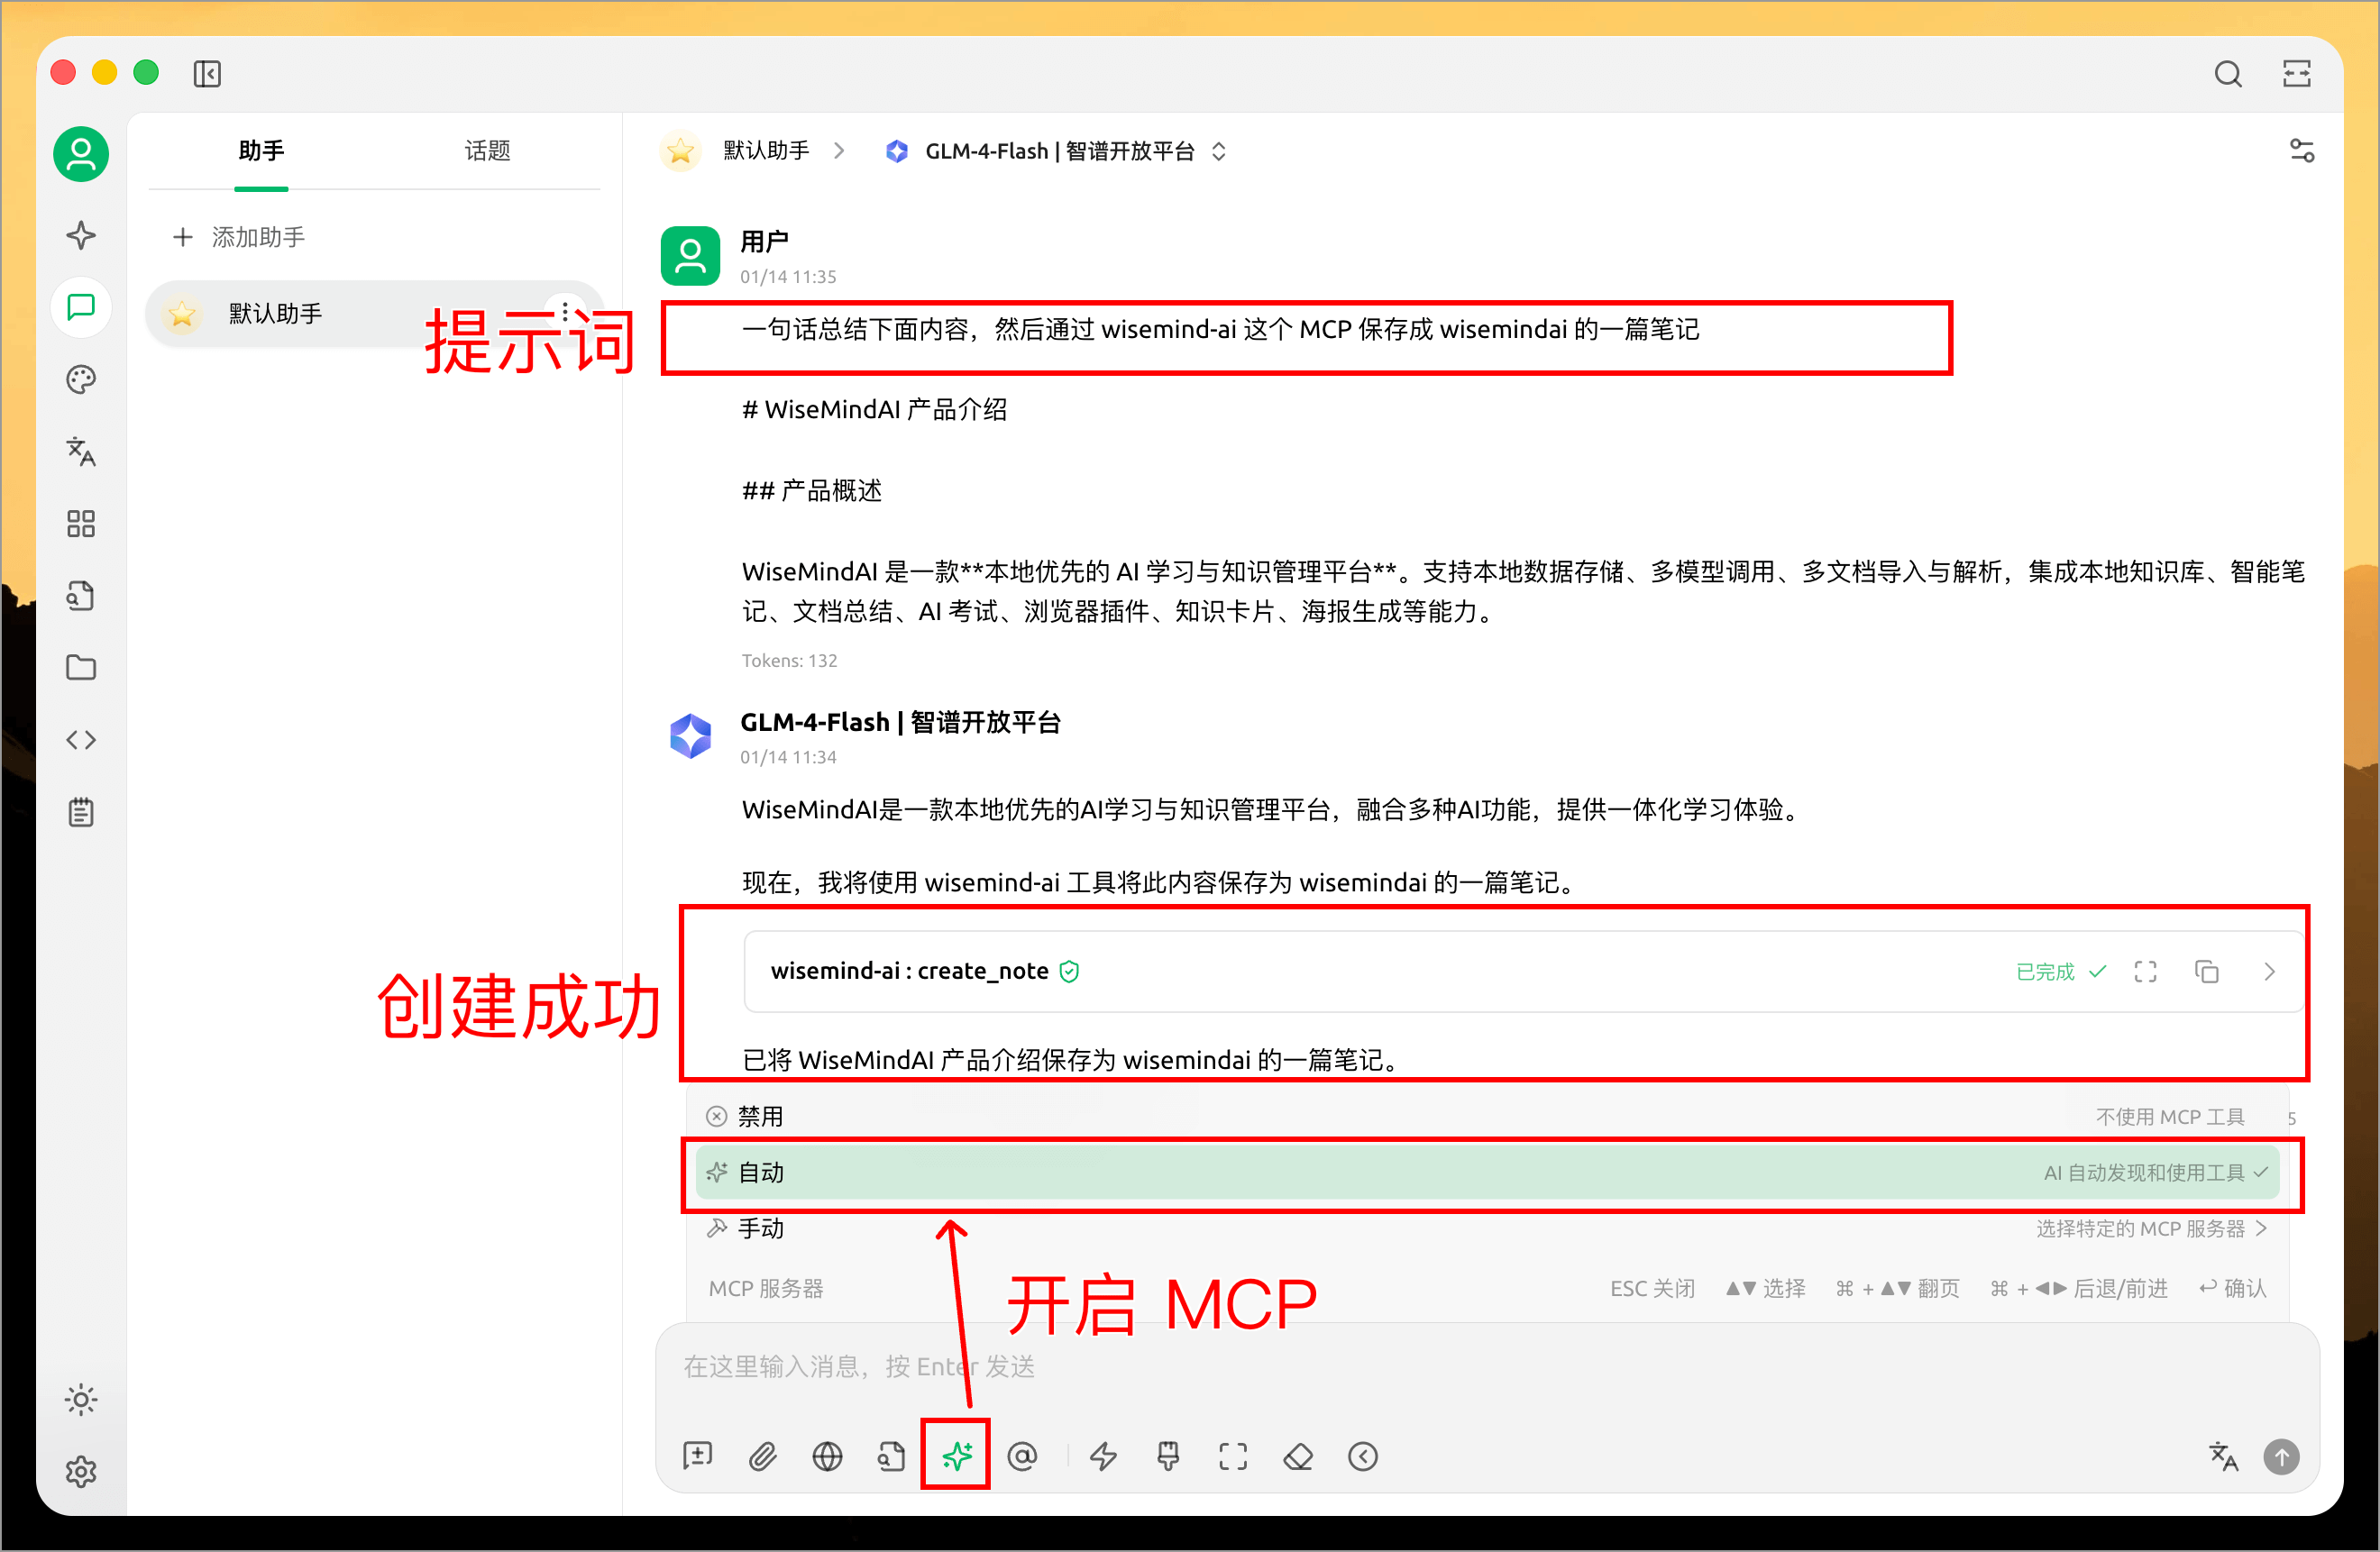Open the Paintings palette in the sidebar
Viewport: 2380px width, 1552px height.
81,379
